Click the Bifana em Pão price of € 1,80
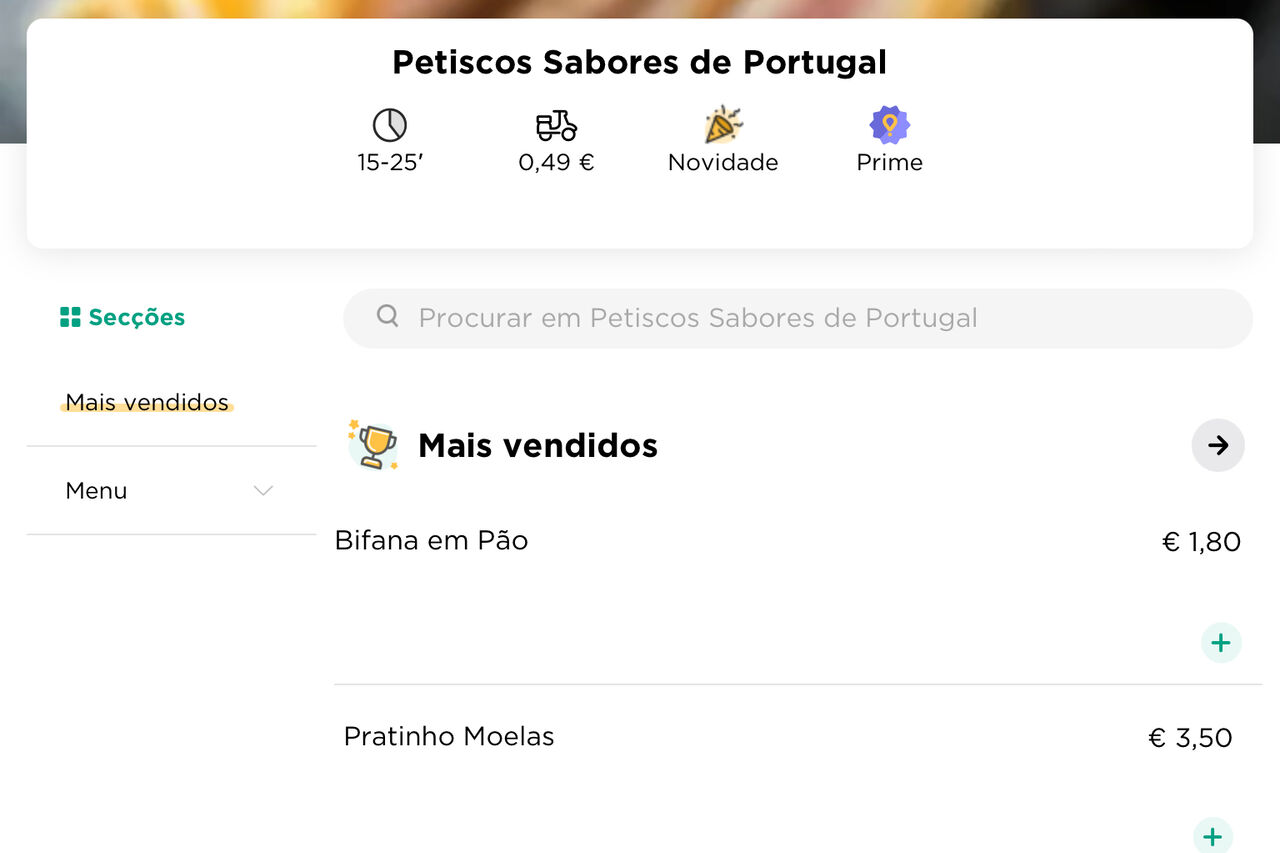The width and height of the screenshot is (1280, 853). tap(1201, 541)
